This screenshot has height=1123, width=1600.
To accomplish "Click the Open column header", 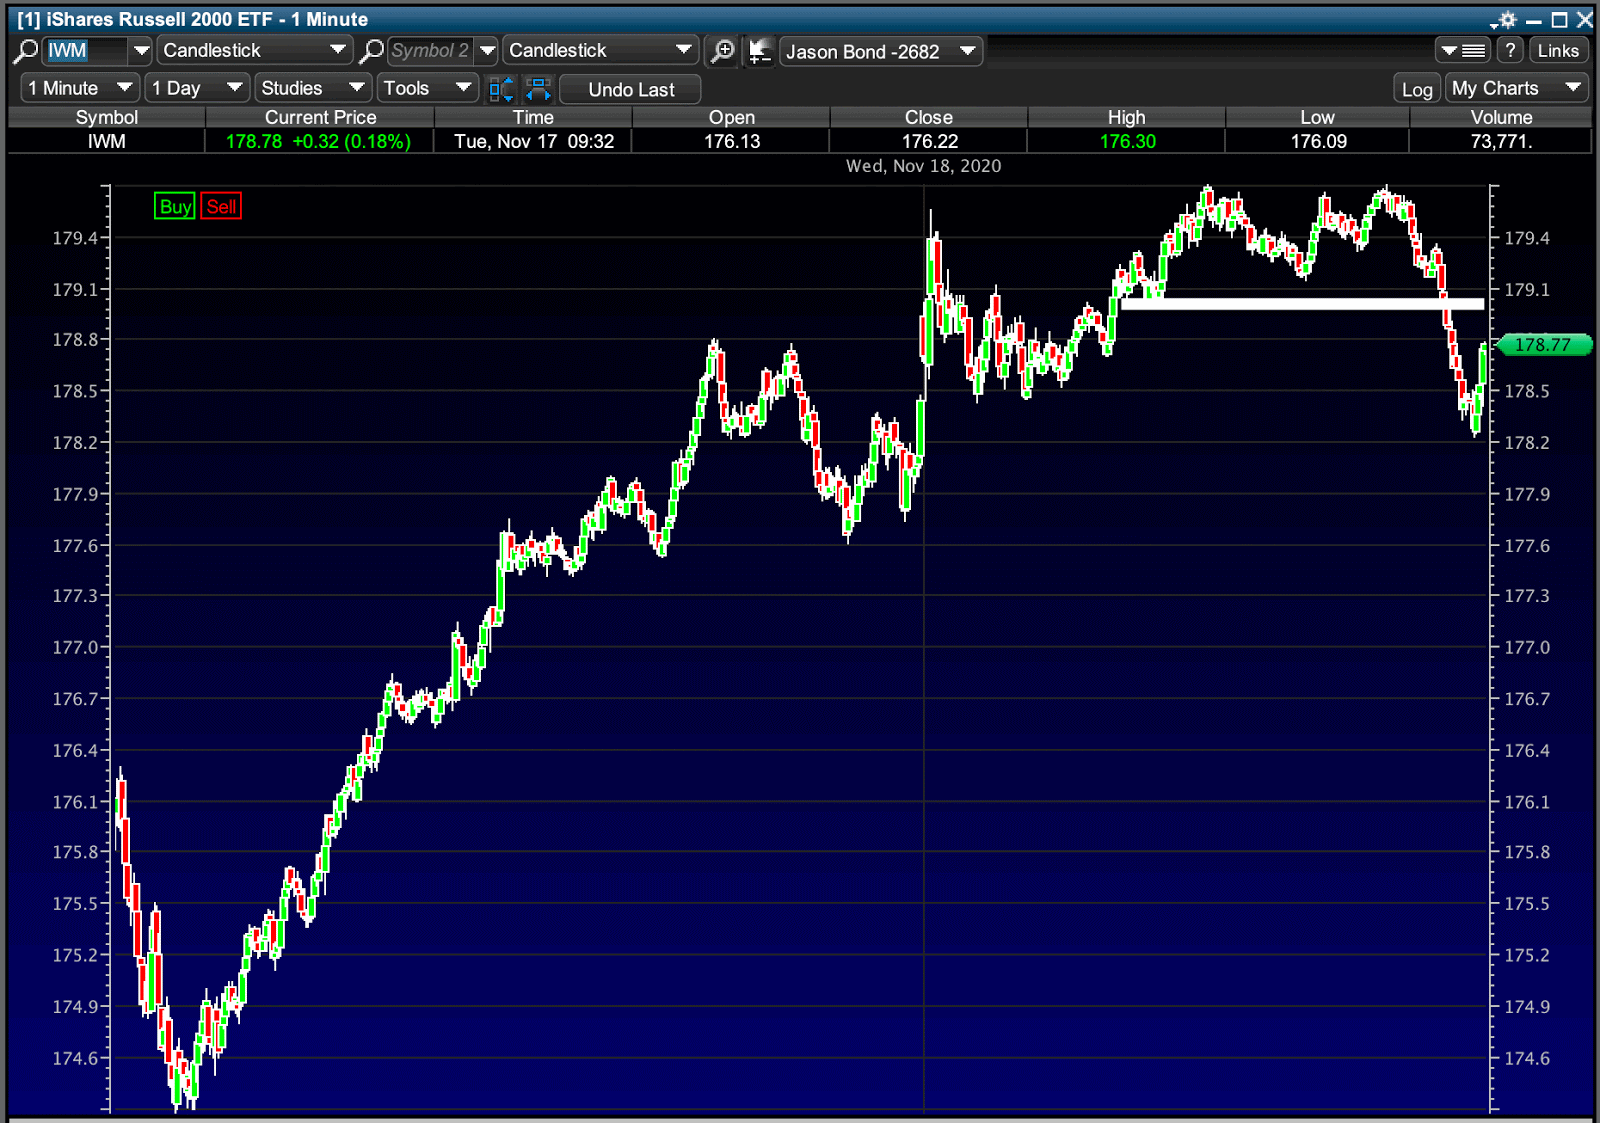I will pyautogui.click(x=731, y=117).
